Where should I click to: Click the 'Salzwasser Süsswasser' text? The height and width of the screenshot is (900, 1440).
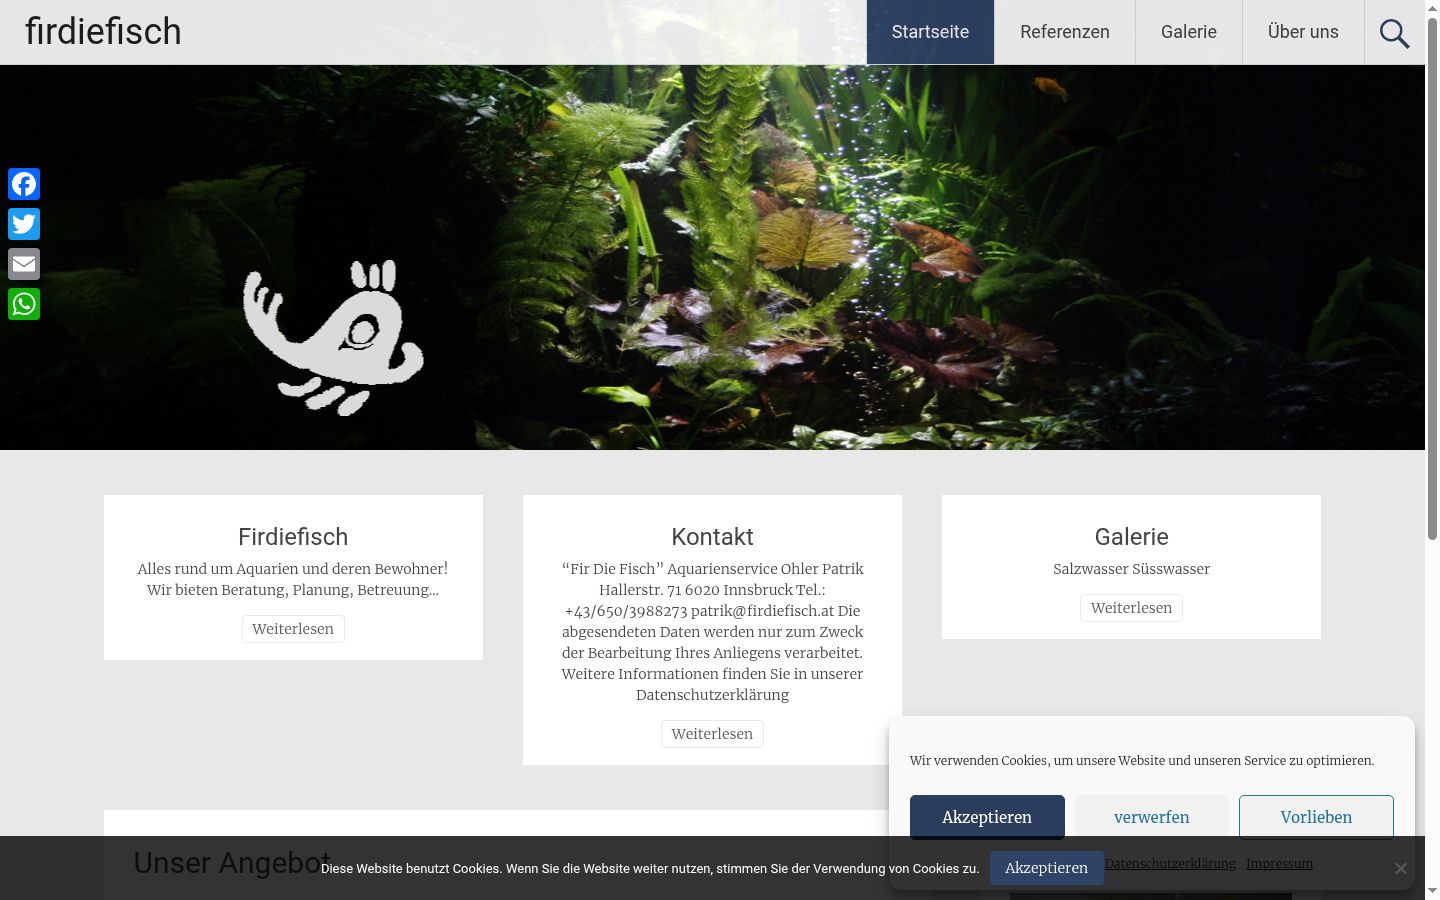point(1131,569)
